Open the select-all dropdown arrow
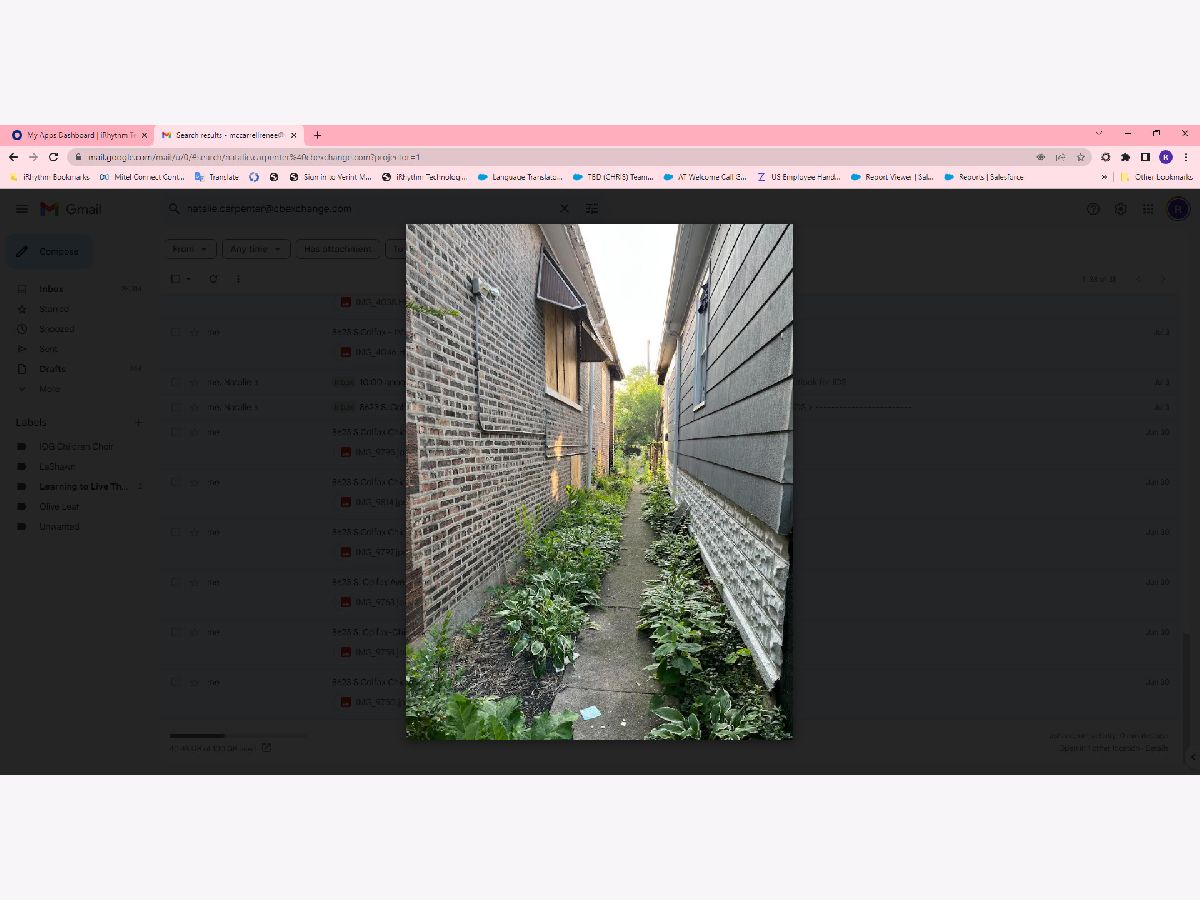Screen dimensions: 1200x900 (x=188, y=279)
